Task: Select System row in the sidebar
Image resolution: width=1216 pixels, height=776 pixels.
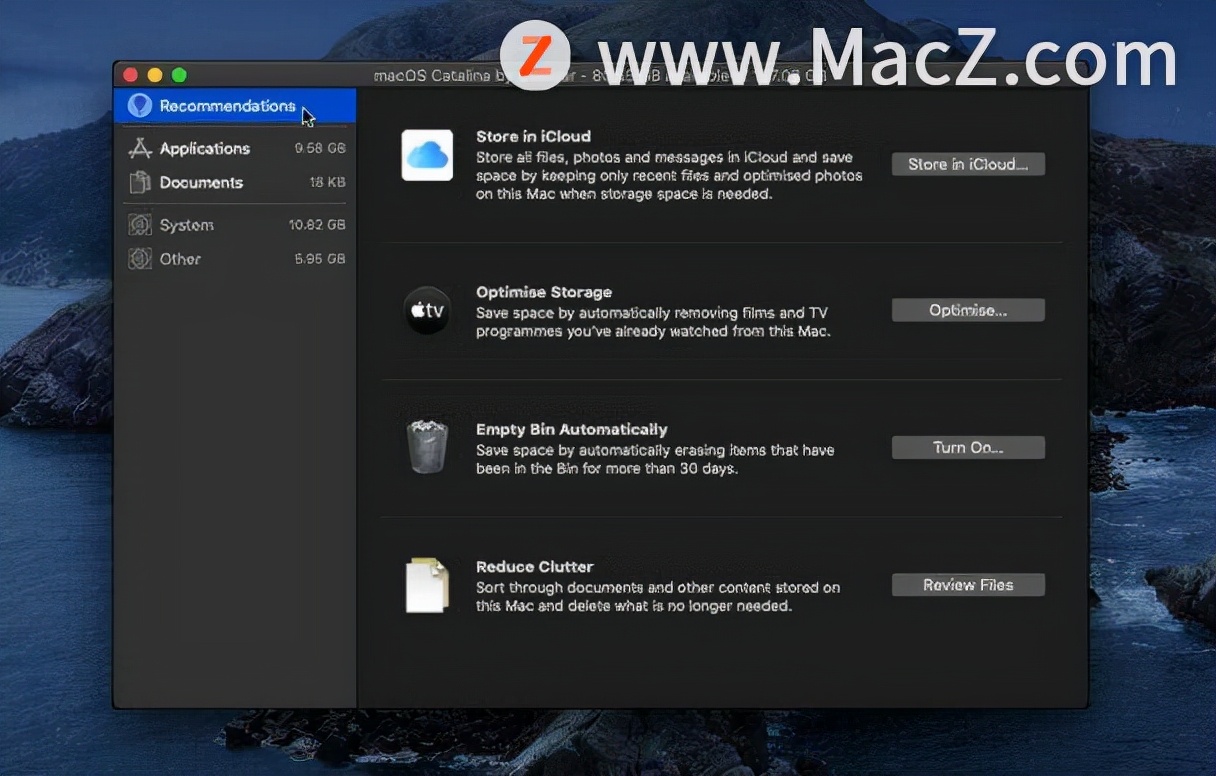Action: 235,225
